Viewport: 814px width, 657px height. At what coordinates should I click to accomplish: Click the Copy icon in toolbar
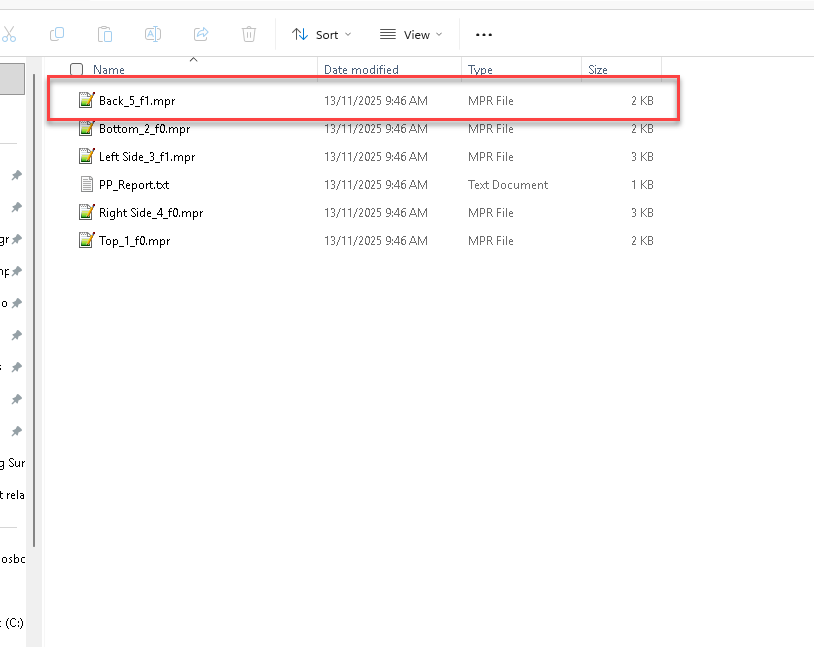click(57, 34)
